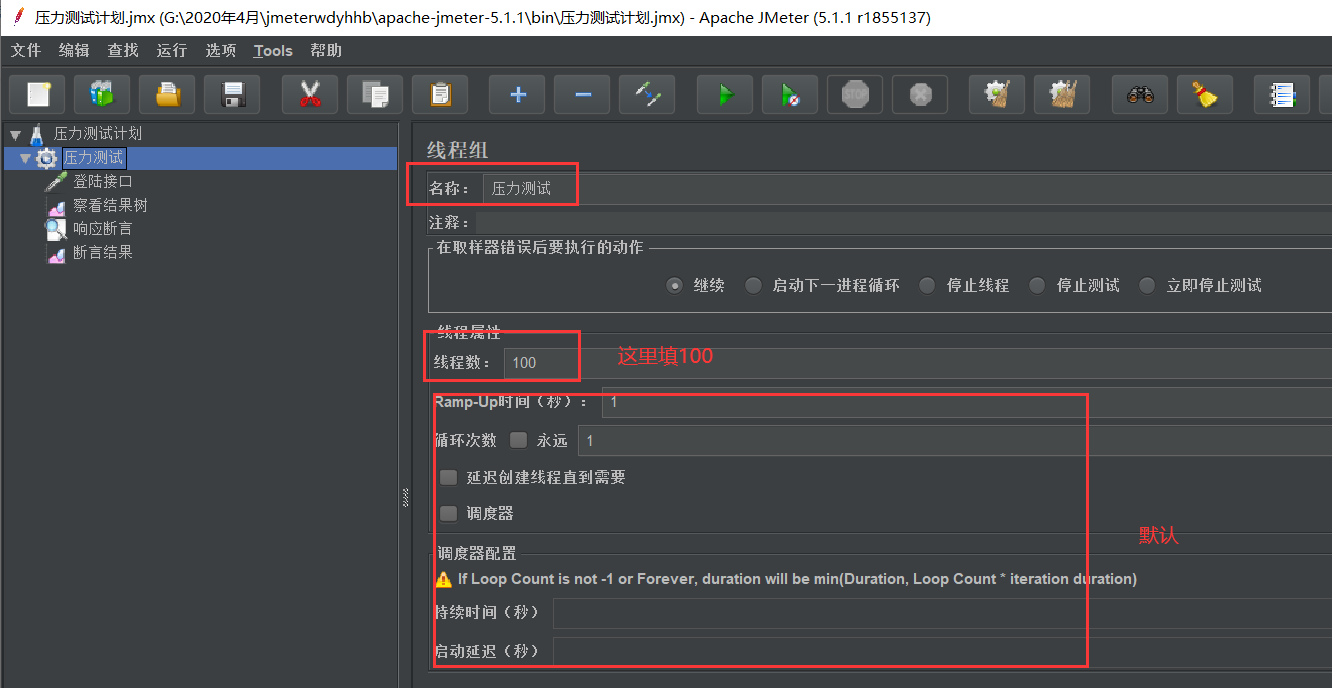The height and width of the screenshot is (688, 1332).
Task: Choose the 停止测试 radio option
Action: [x=1037, y=285]
